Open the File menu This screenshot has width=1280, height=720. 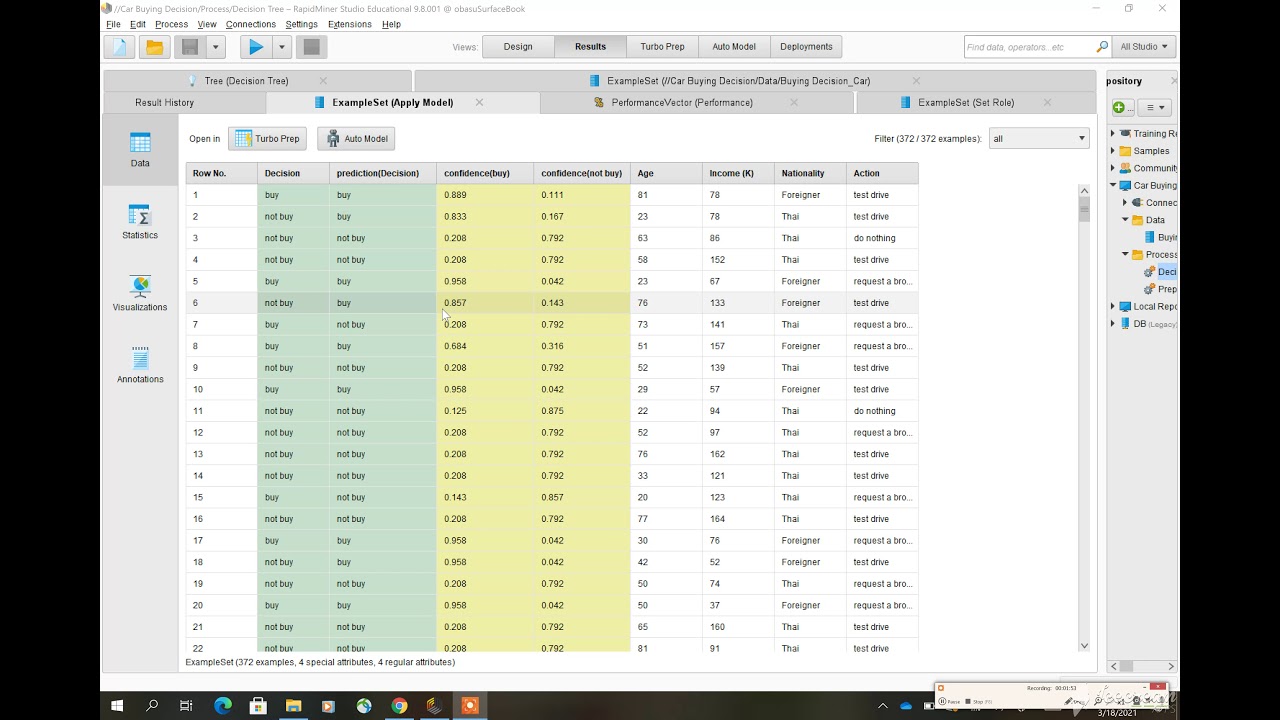coord(113,24)
